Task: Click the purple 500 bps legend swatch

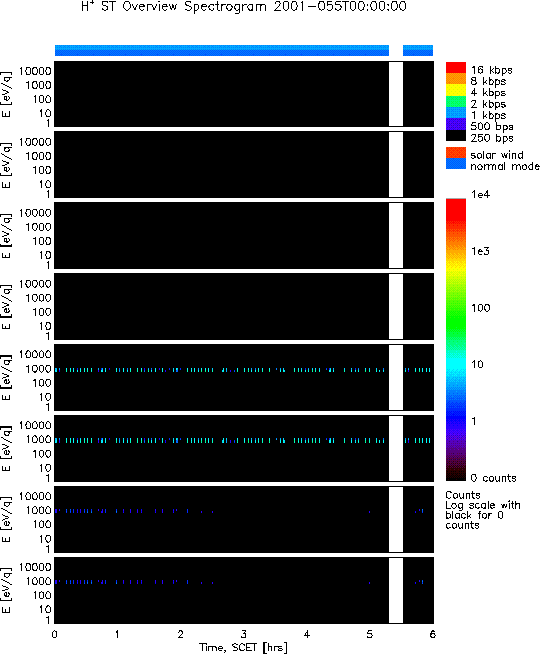Action: click(456, 124)
